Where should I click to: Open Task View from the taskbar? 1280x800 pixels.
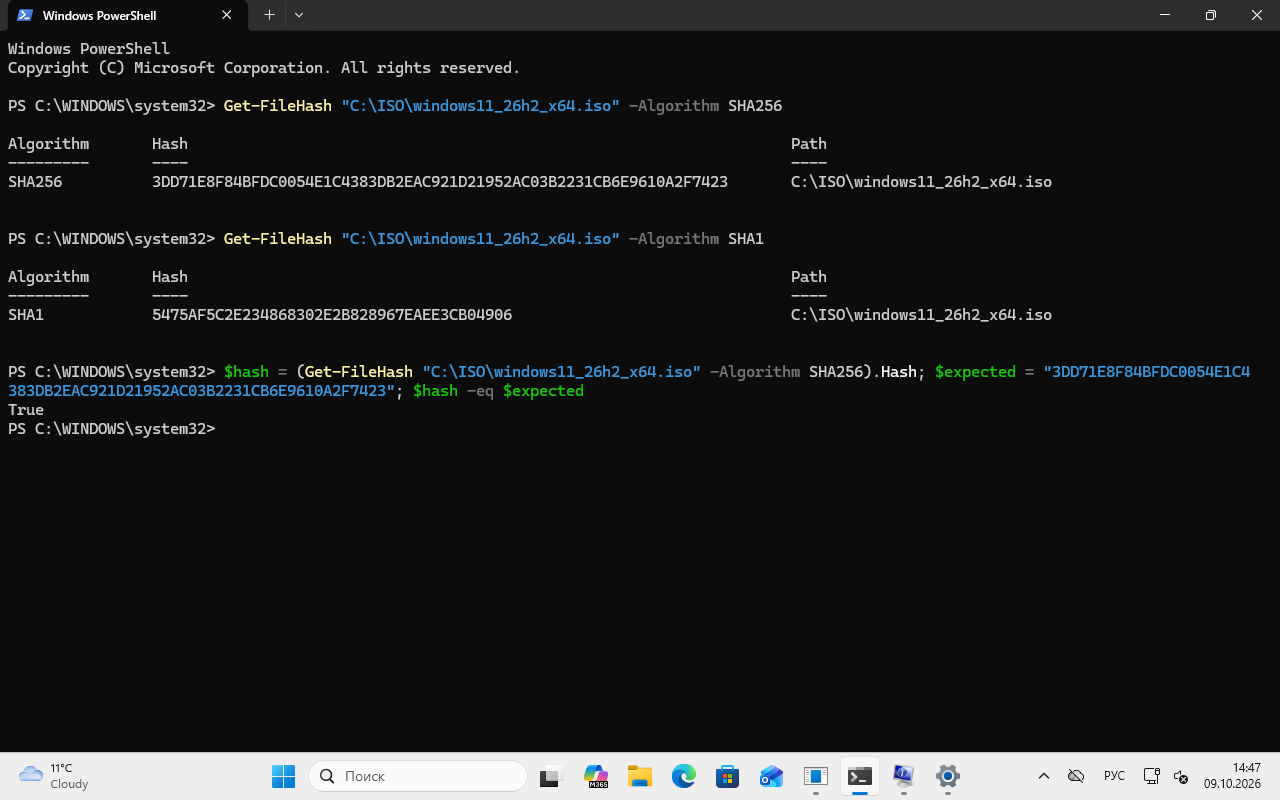552,776
